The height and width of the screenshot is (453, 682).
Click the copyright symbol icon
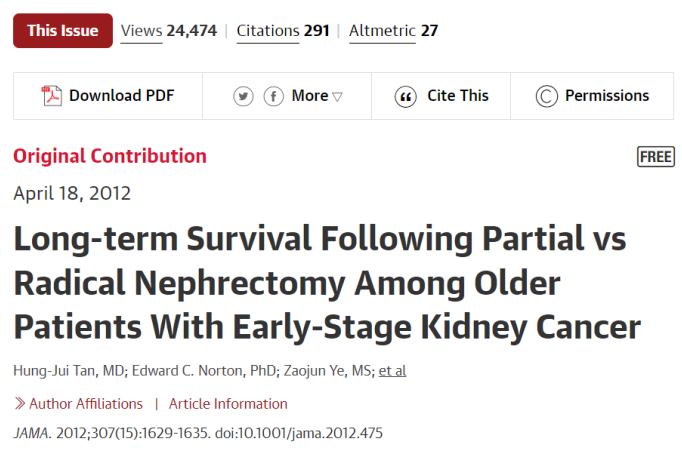coord(546,96)
